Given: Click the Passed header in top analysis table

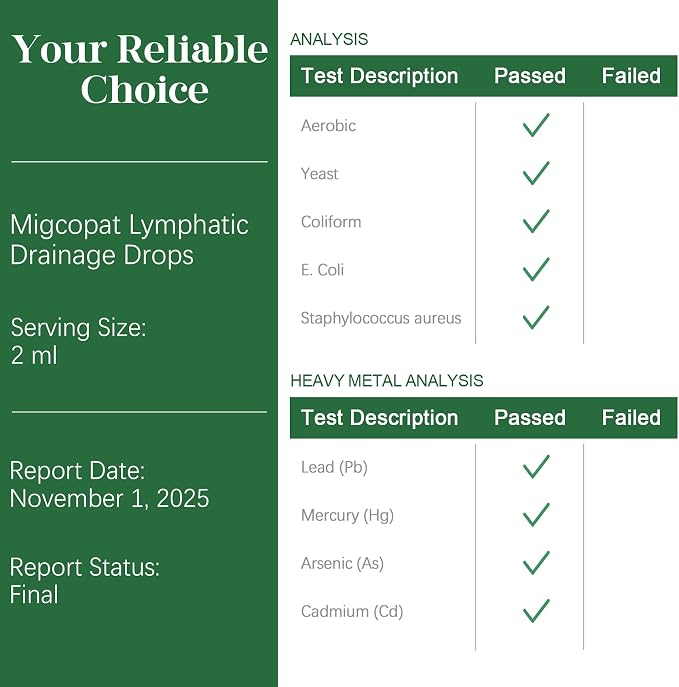Looking at the screenshot, I should click(530, 76).
